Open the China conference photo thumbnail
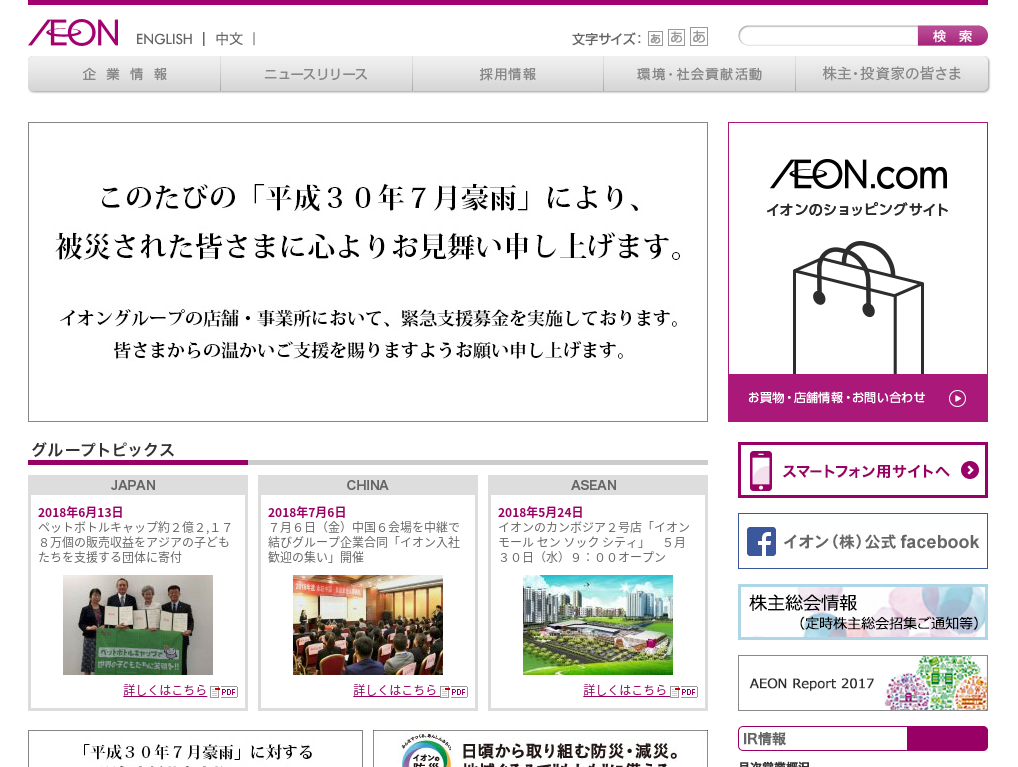 coord(368,625)
